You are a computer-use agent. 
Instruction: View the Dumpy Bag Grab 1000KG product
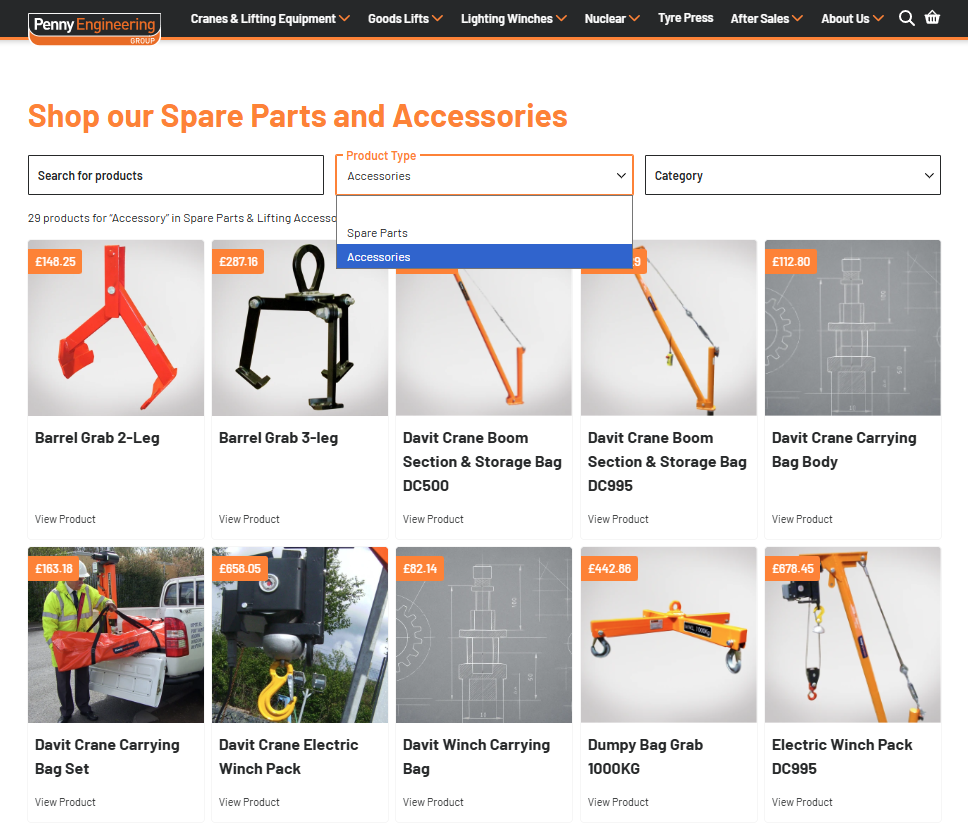618,801
